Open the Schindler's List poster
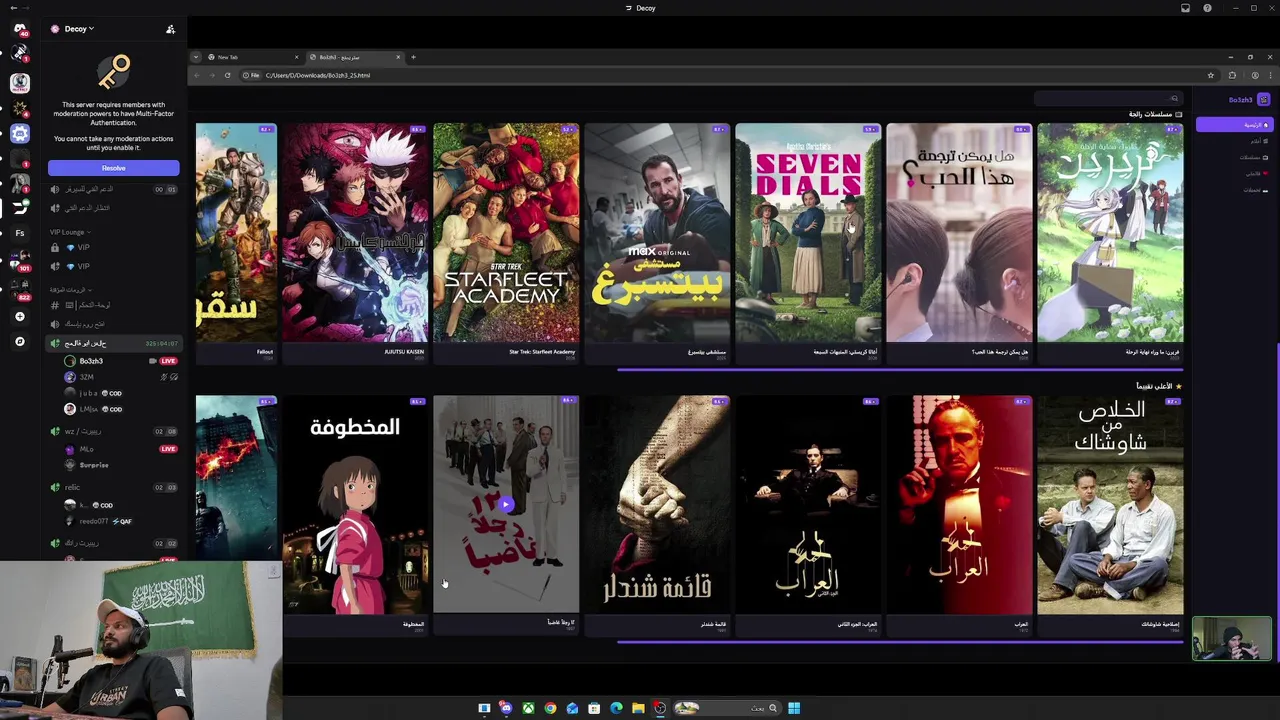This screenshot has width=1280, height=720. pos(657,504)
